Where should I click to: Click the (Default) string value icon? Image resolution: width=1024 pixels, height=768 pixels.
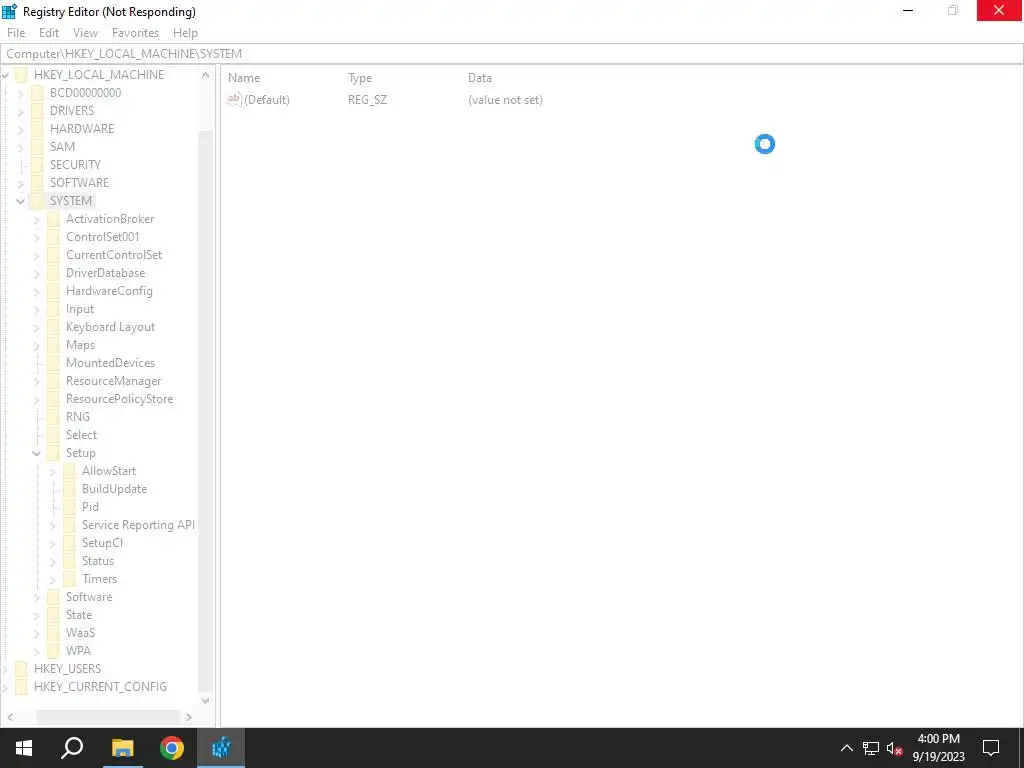[234, 99]
